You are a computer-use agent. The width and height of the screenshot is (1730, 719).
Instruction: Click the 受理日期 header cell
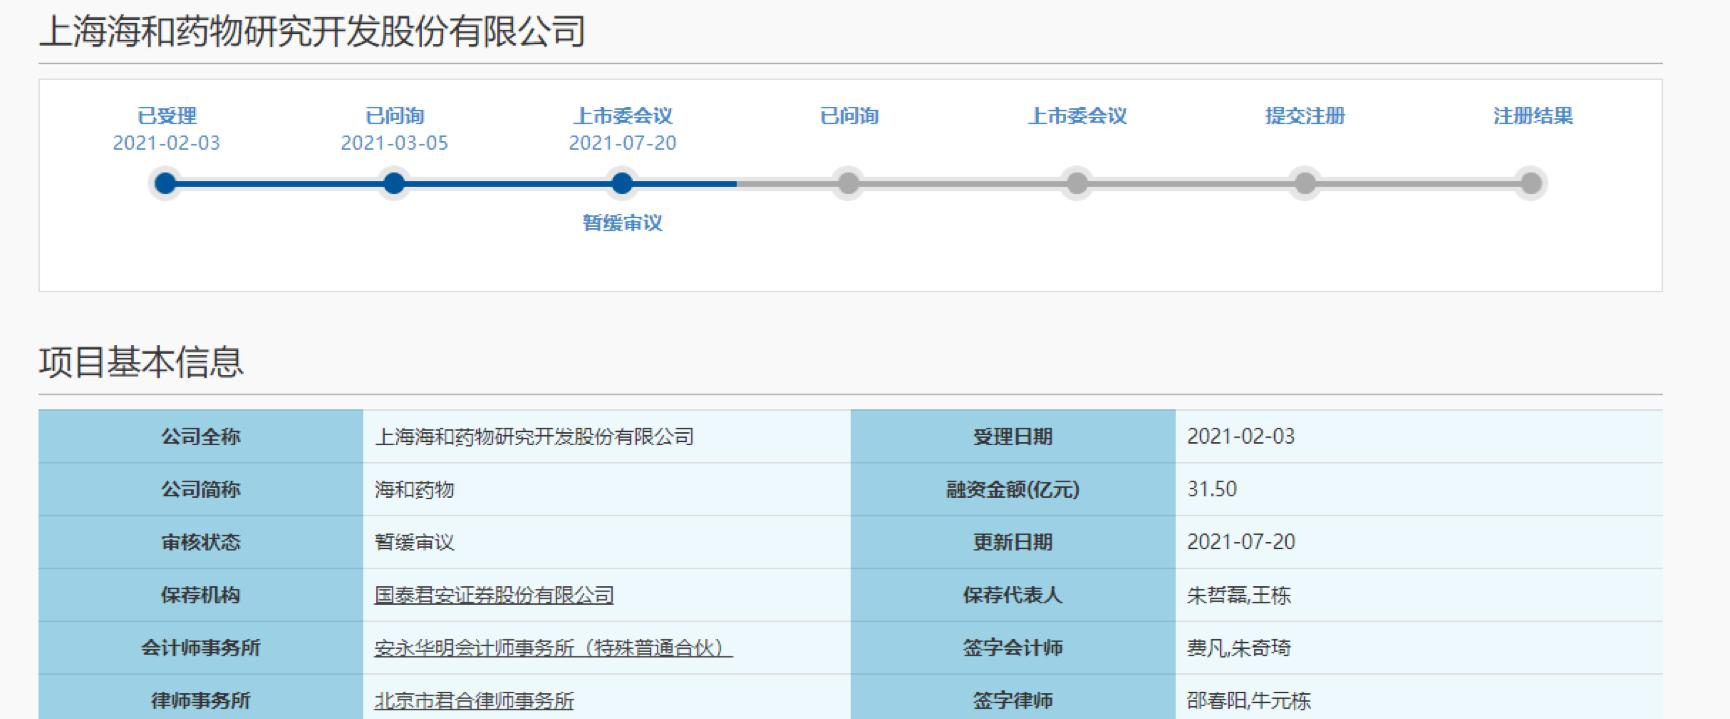(x=1013, y=437)
